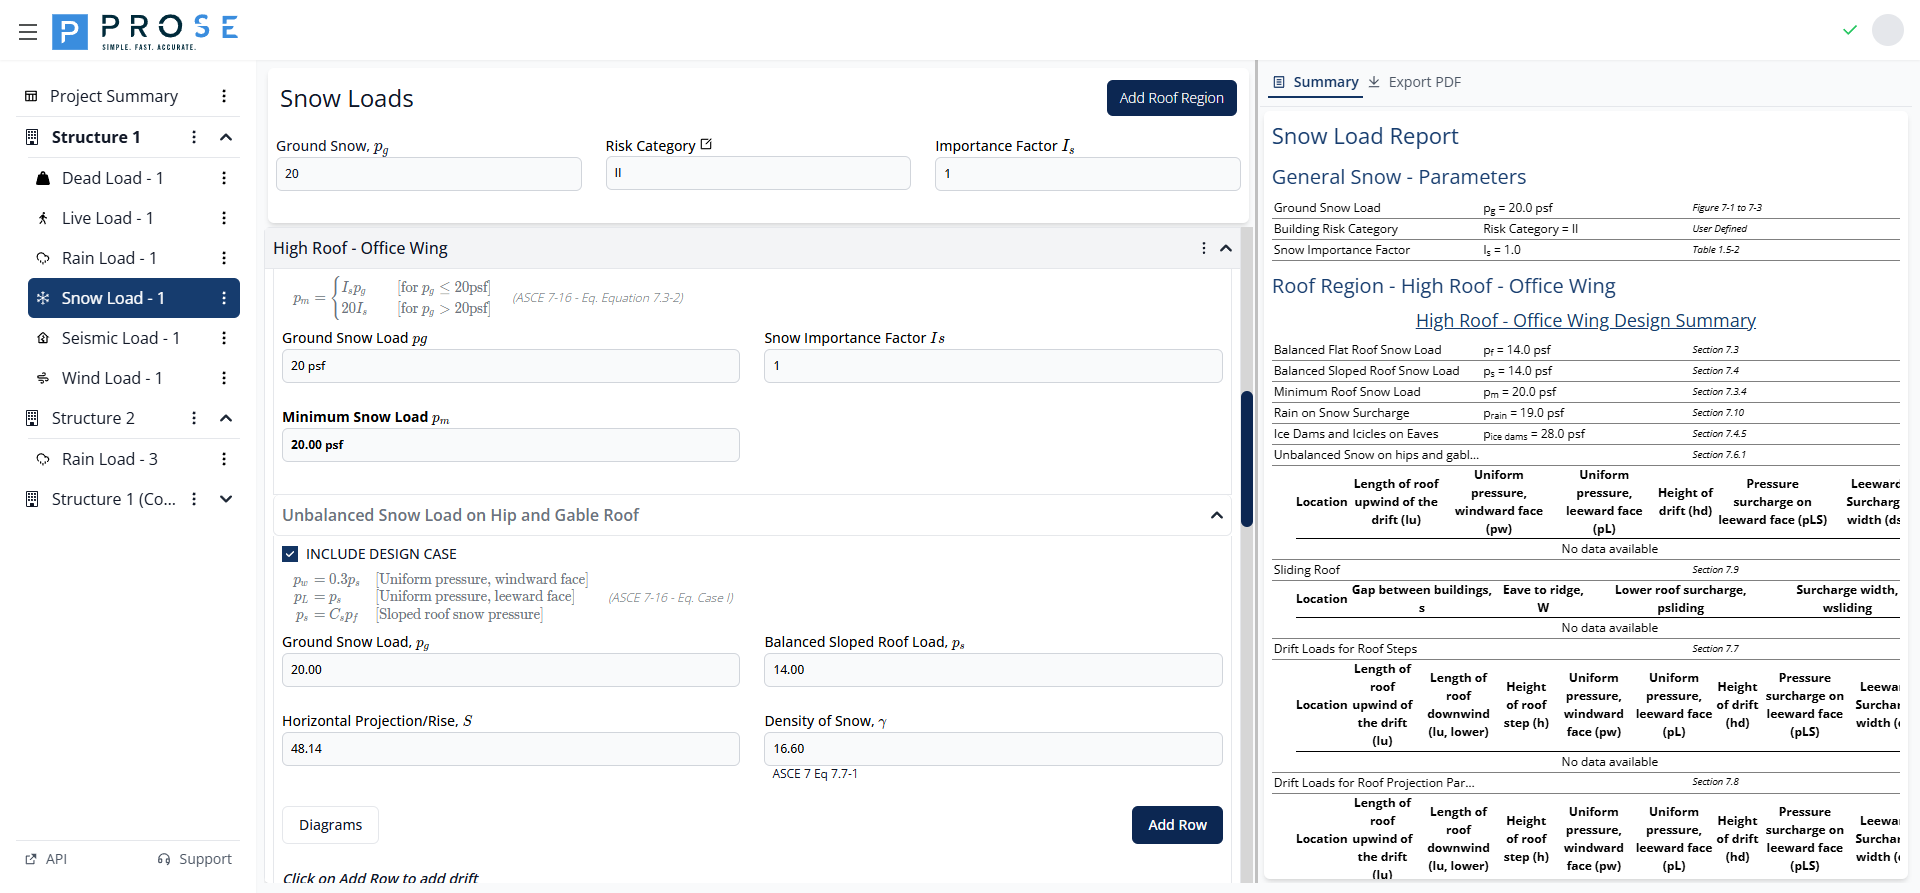
Task: Click the Risk Category external link icon
Action: (706, 145)
